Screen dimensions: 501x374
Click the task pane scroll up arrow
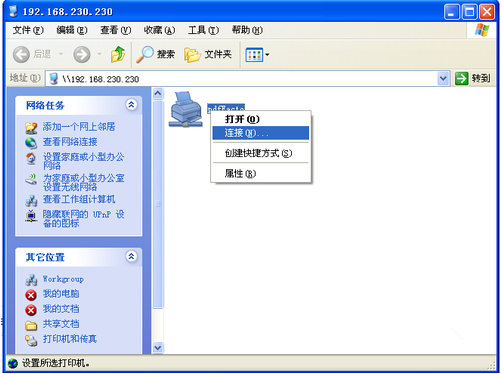point(158,93)
